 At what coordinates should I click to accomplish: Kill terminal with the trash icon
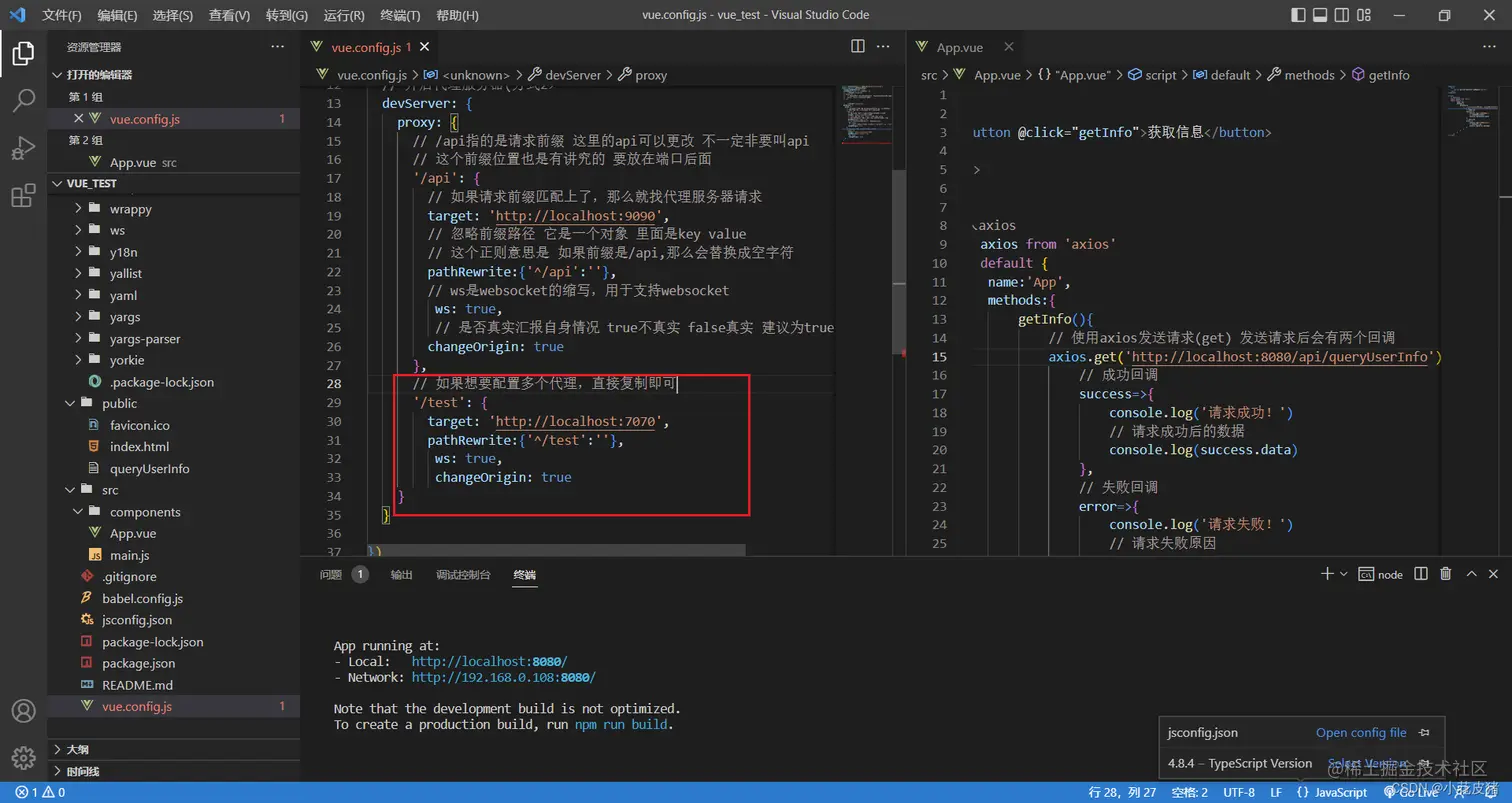tap(1445, 574)
